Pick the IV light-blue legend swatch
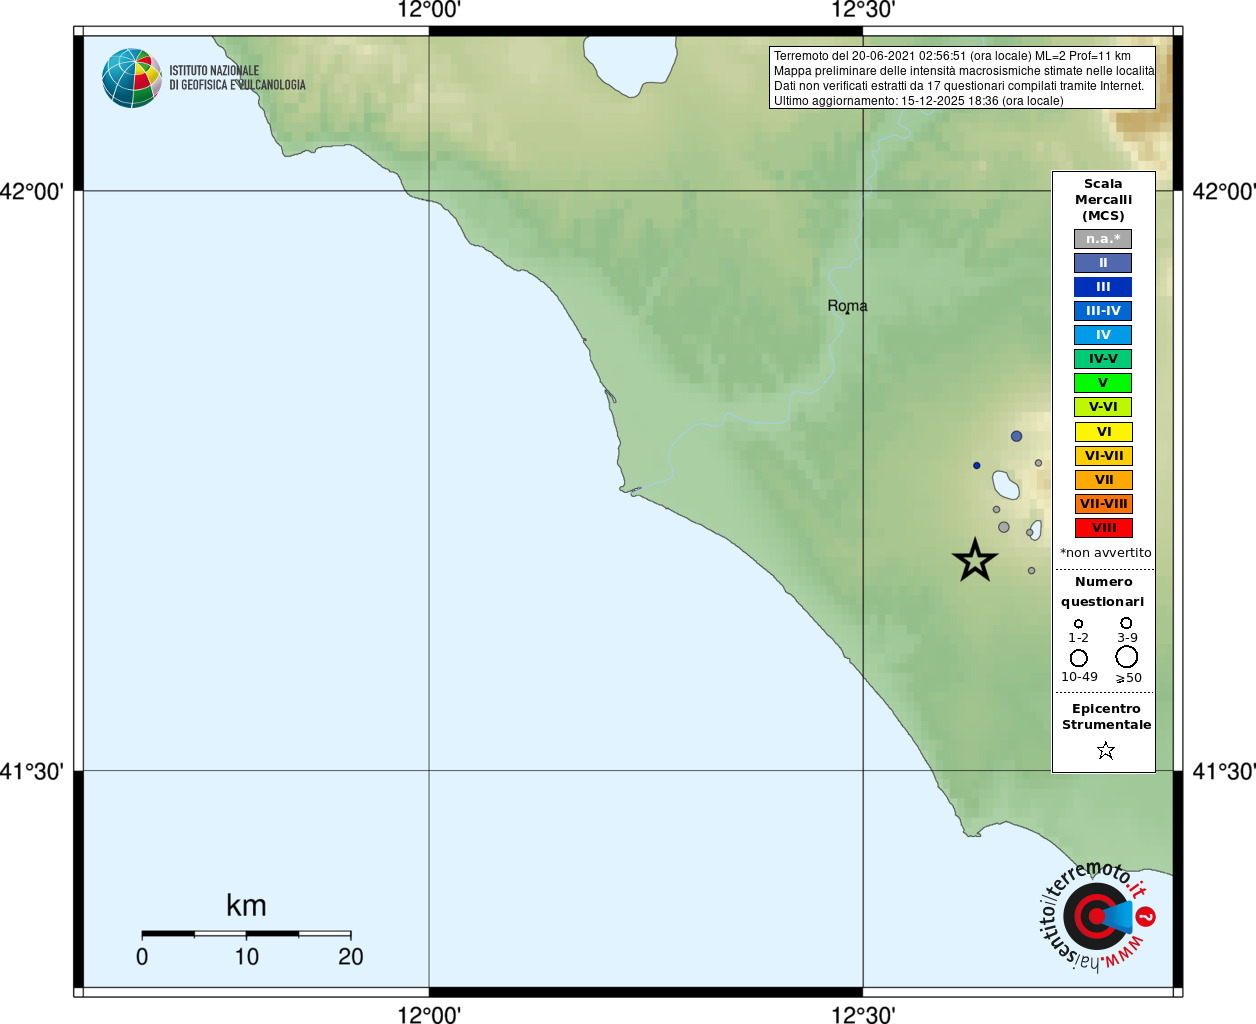The width and height of the screenshot is (1256, 1024). [1103, 335]
